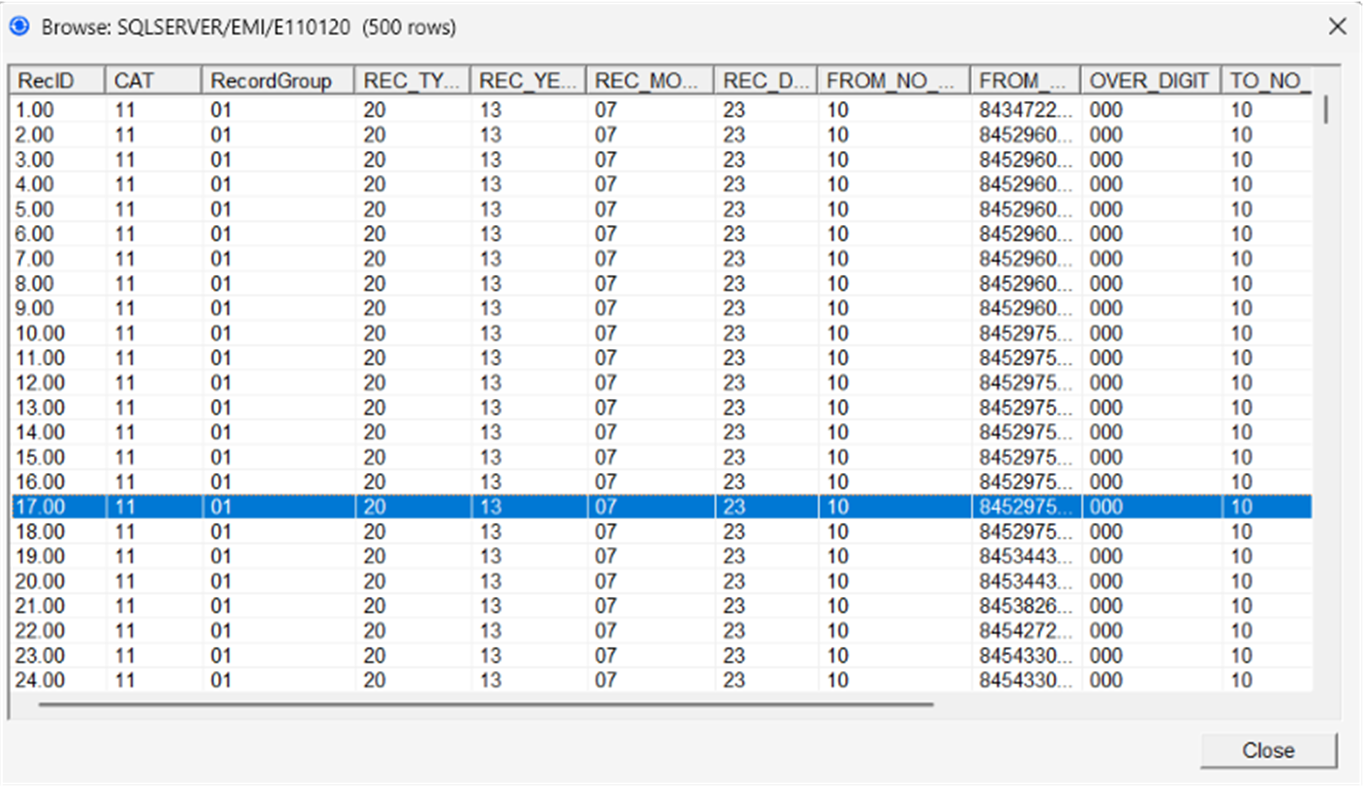Select row with RecID 7.00

pyautogui.click(x=660, y=259)
